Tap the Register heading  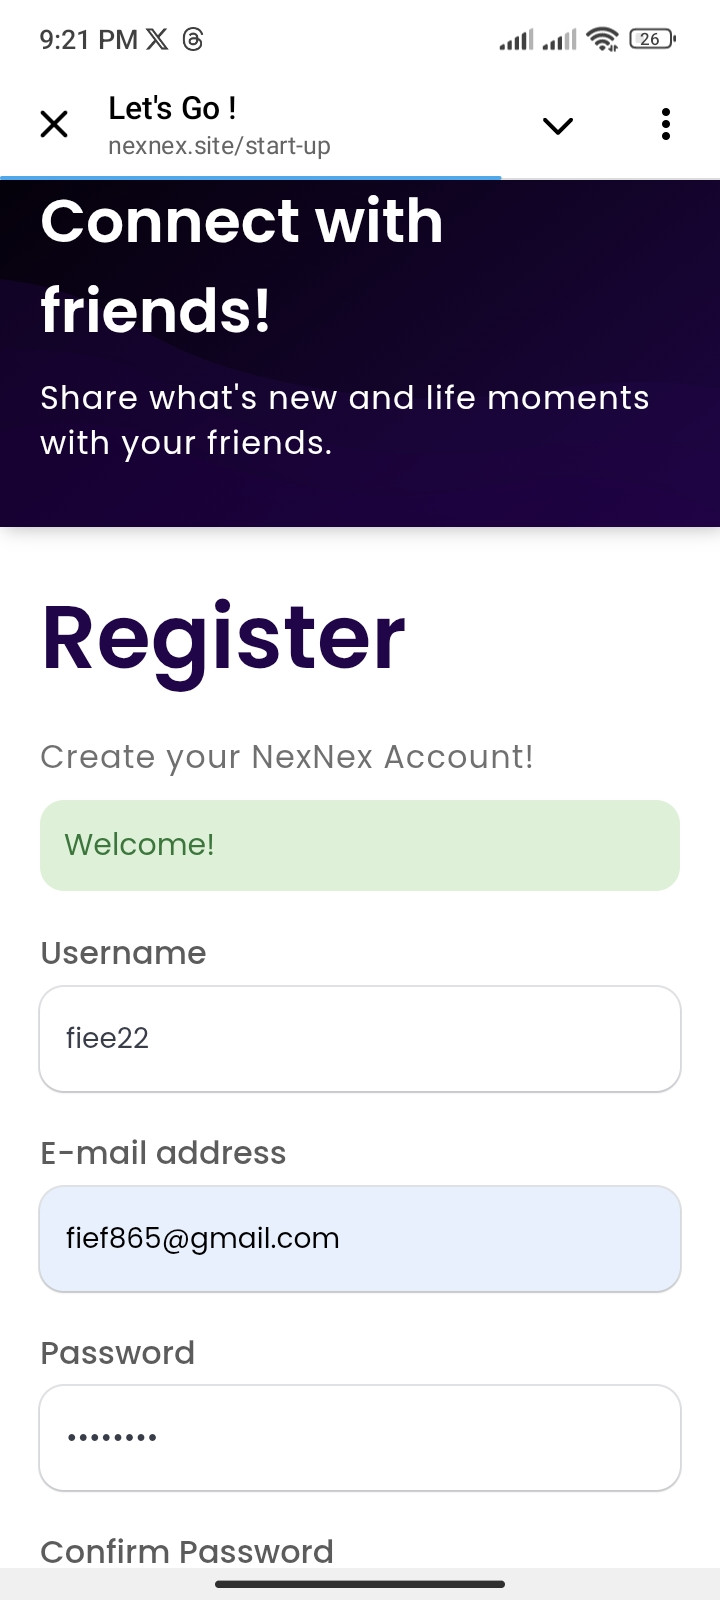pos(223,638)
